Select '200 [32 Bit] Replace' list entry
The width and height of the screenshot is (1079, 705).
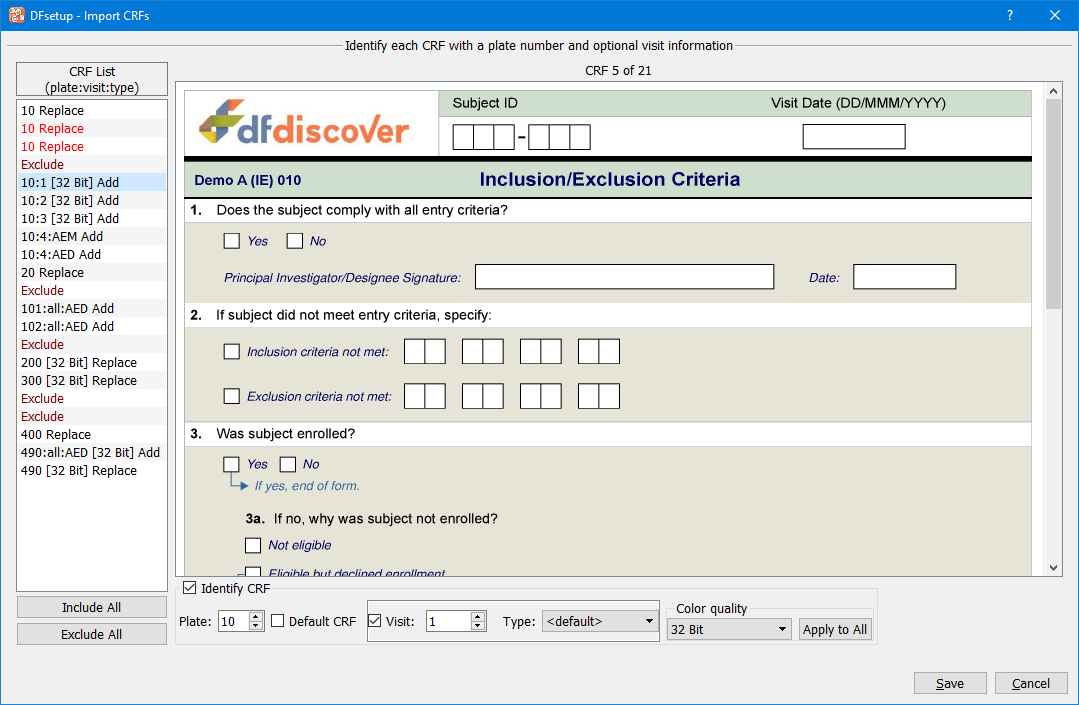coord(79,363)
